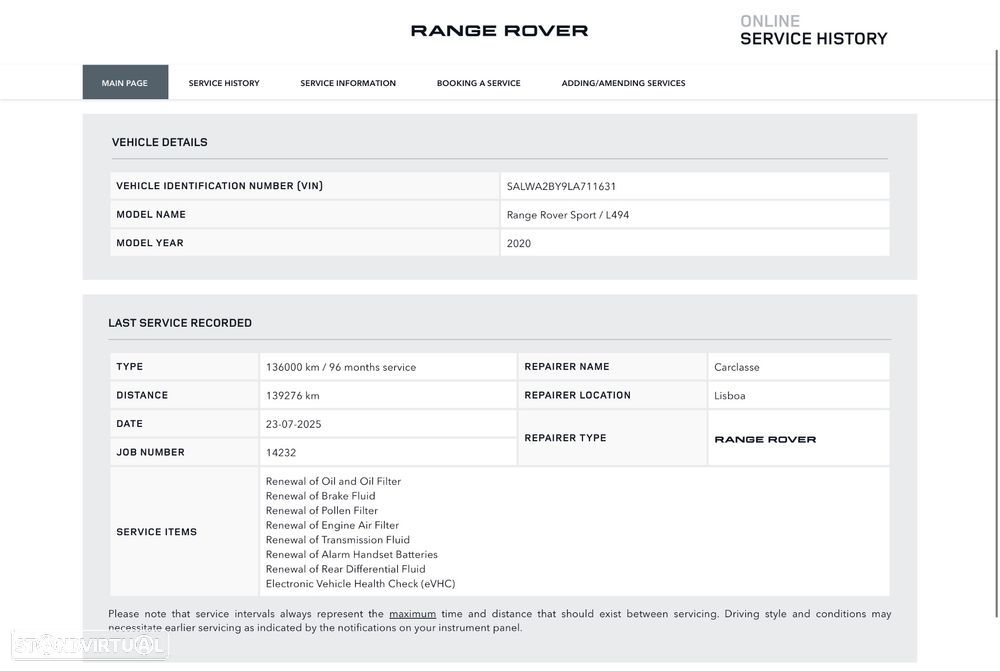Image resolution: width=1000 pixels, height=671 pixels.
Task: Click the Service Items label
Action: pos(156,532)
